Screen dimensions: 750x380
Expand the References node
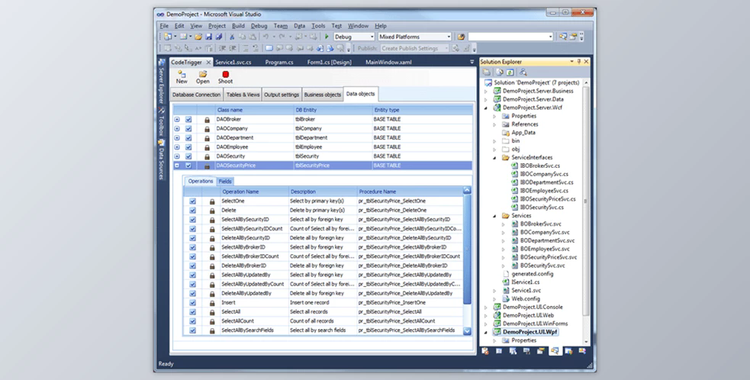495,124
